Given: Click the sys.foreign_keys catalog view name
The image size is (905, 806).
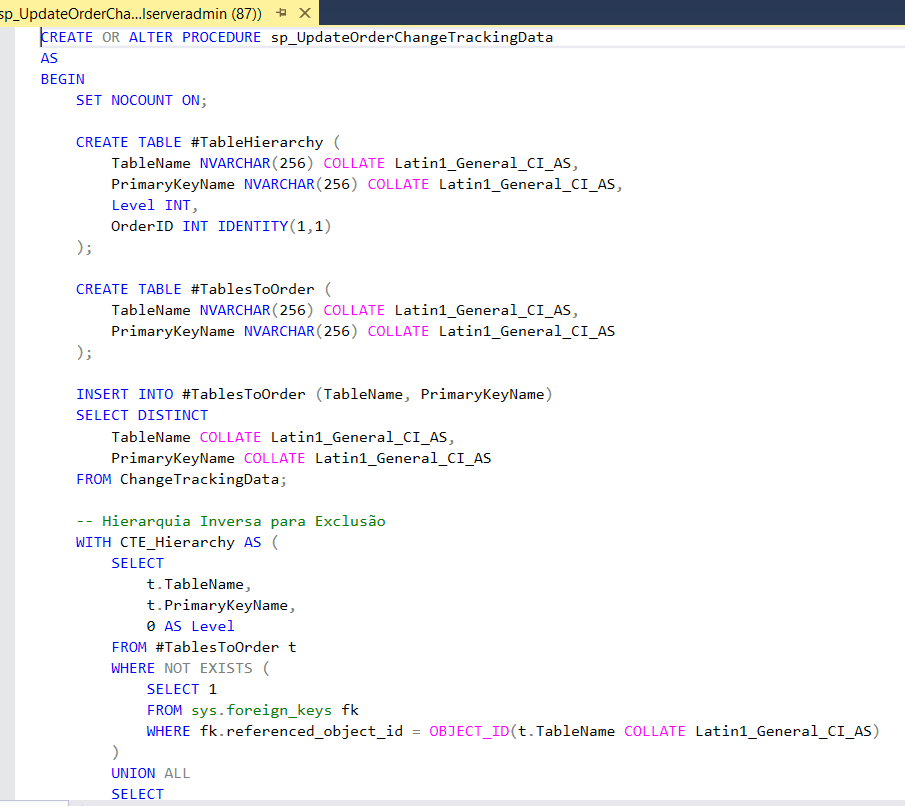Looking at the screenshot, I should [261, 711].
